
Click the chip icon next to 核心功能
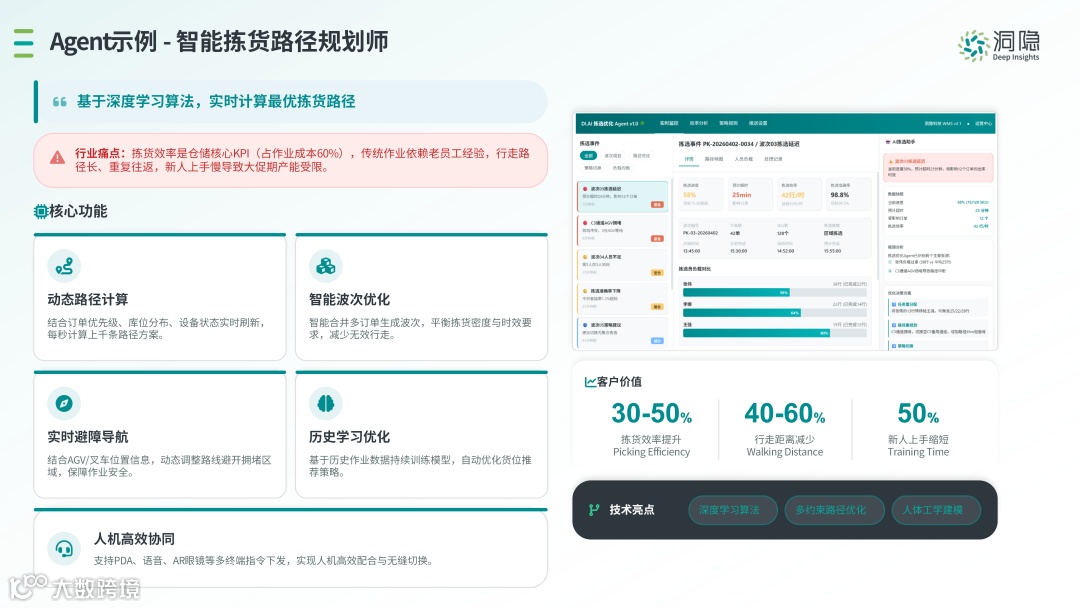coord(41,211)
